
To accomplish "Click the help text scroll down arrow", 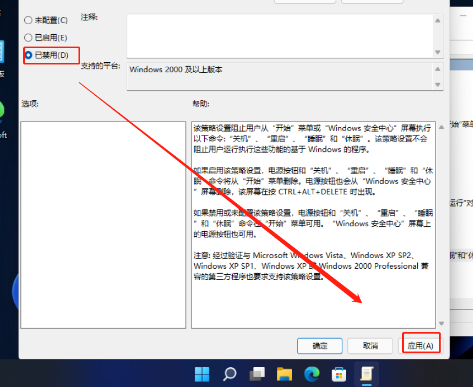I will pyautogui.click(x=441, y=323).
